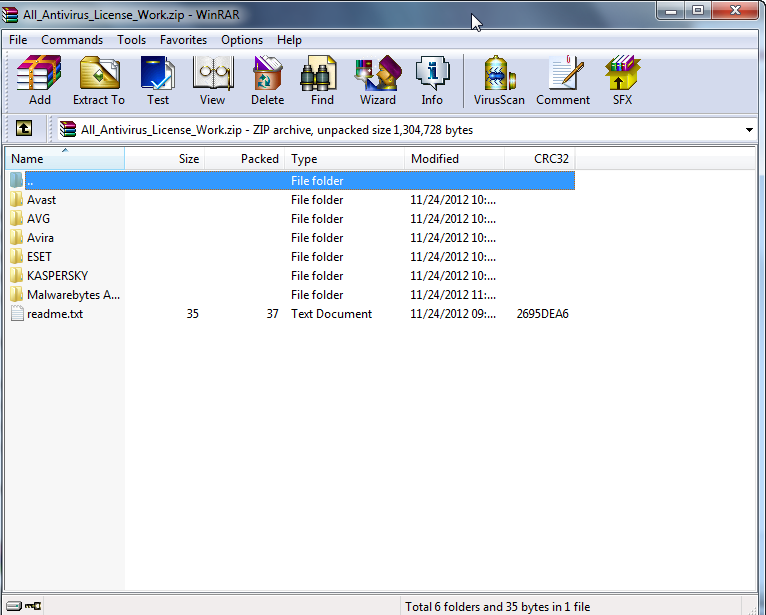766x615 pixels.
Task: Click status bar total folders text
Action: pos(497,607)
